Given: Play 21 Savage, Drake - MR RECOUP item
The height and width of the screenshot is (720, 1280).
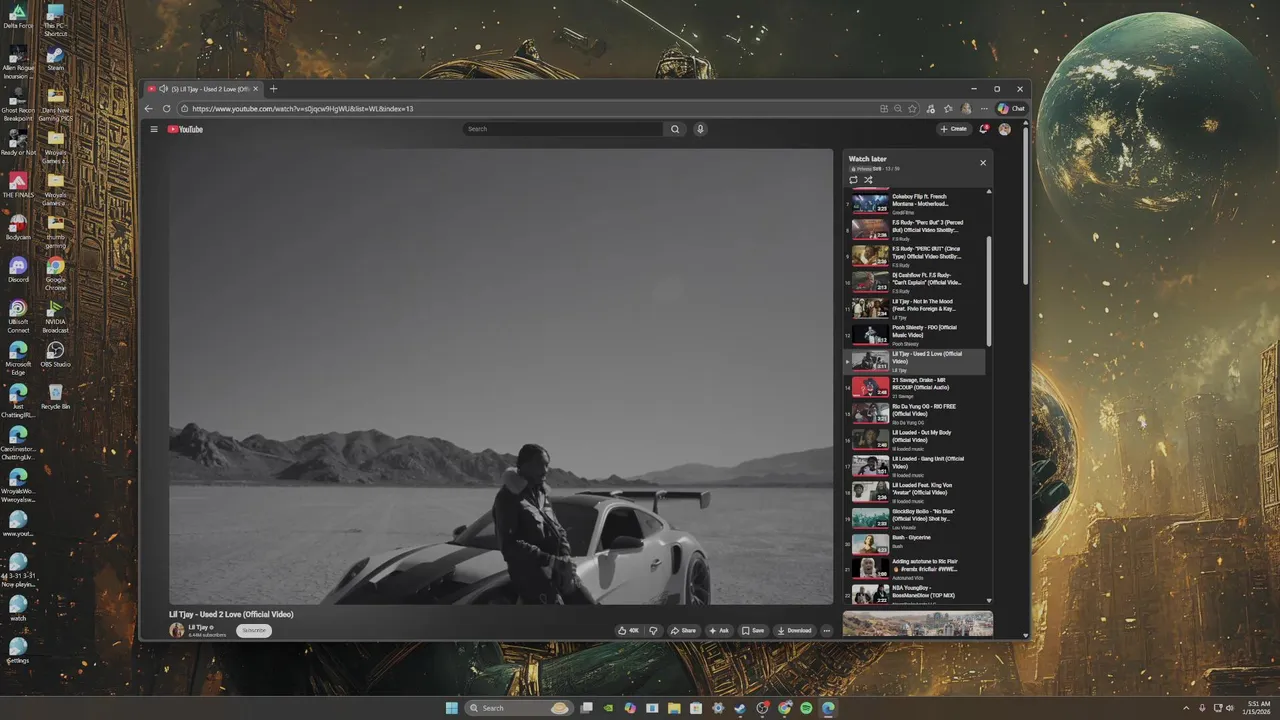Looking at the screenshot, I should pos(915,387).
